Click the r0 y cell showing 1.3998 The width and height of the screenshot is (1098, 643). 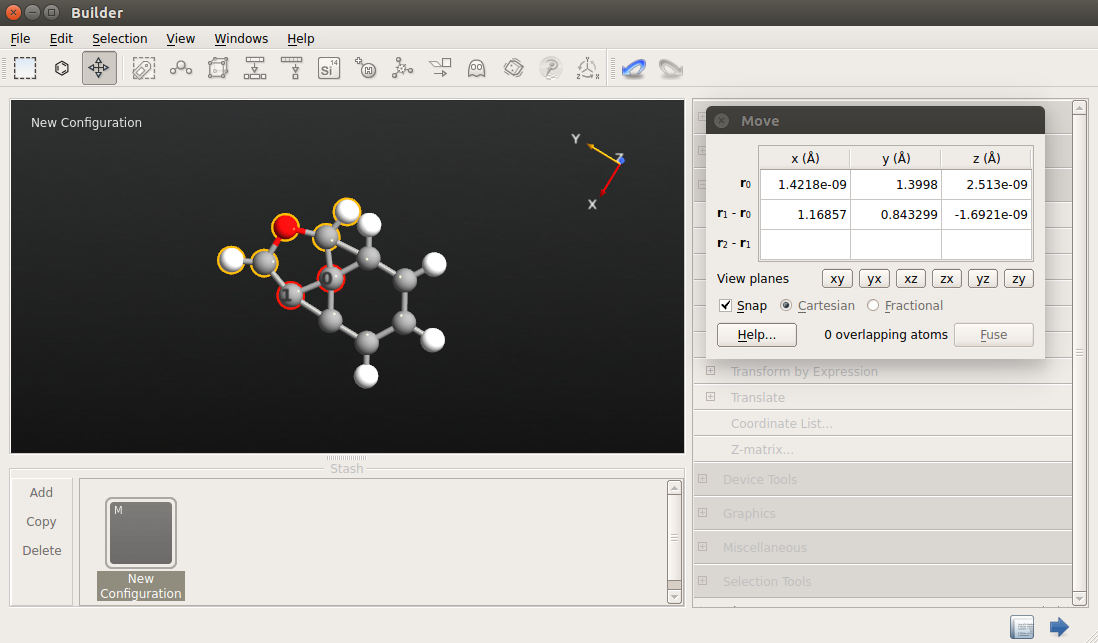pos(896,185)
